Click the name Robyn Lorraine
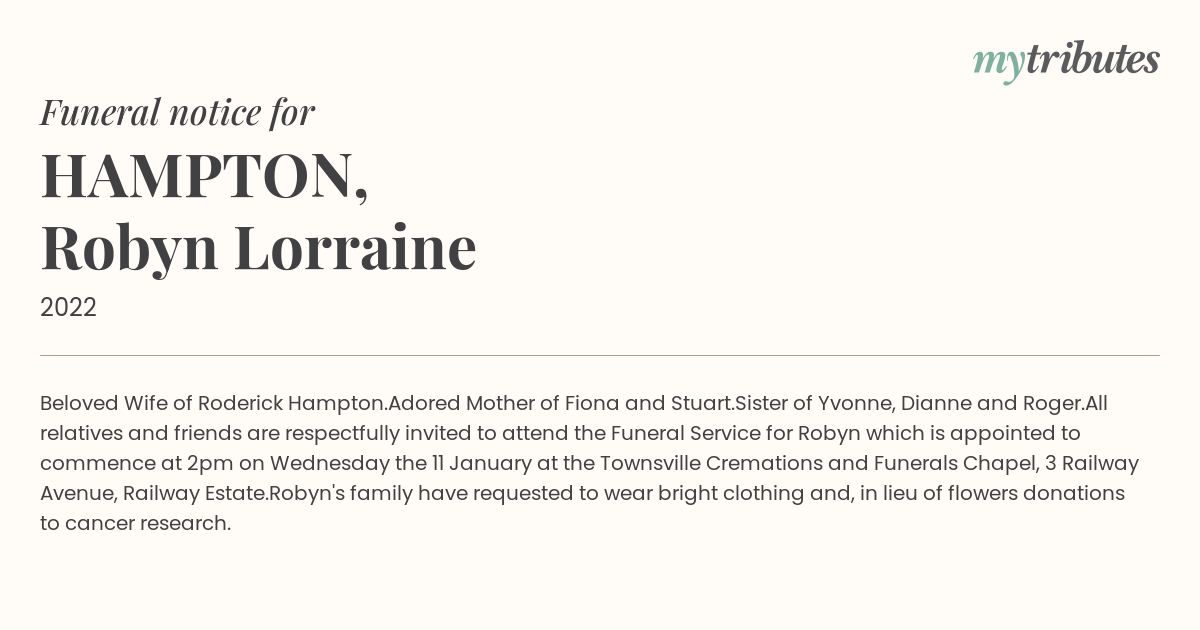The height and width of the screenshot is (630, 1200). [258, 248]
